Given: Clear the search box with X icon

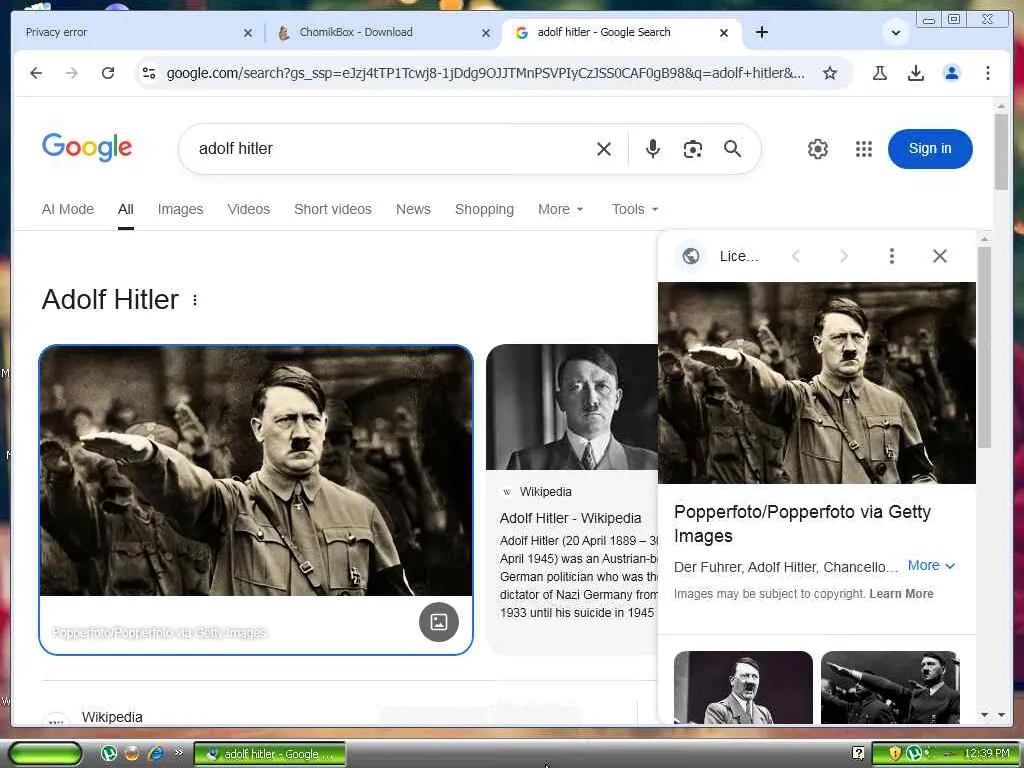Looking at the screenshot, I should (604, 149).
